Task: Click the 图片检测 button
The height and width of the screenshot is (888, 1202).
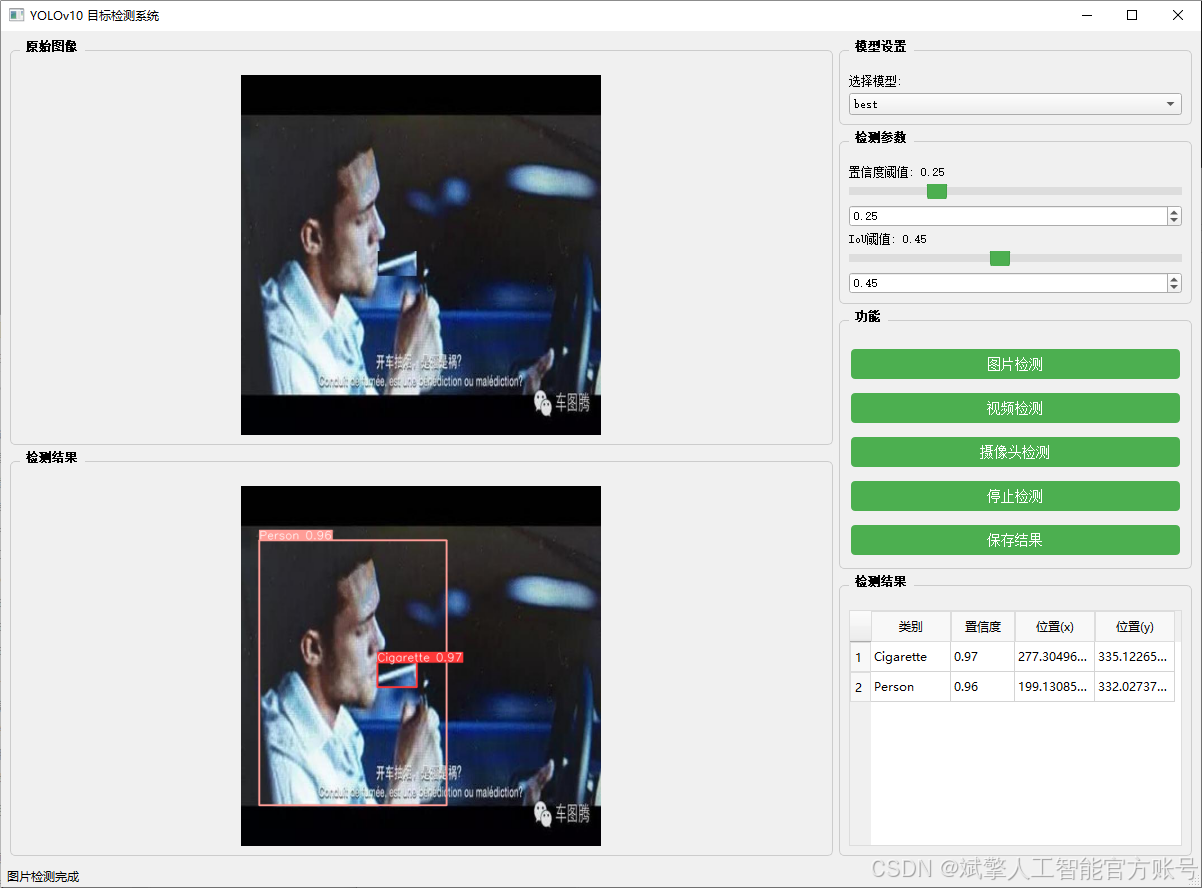Action: 1015,364
